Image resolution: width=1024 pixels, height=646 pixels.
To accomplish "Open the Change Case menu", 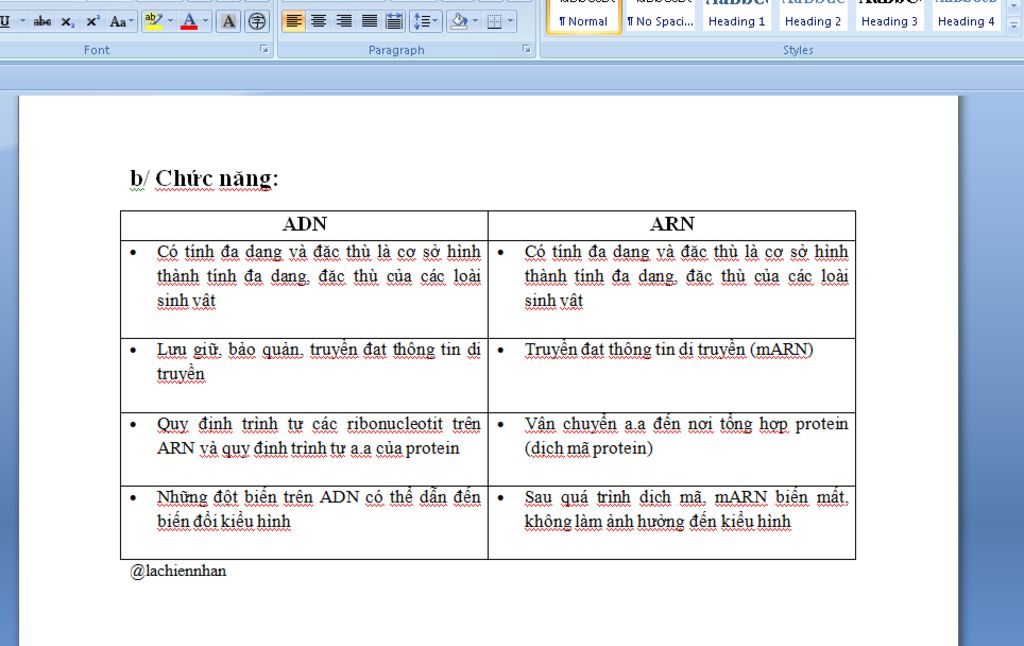I will point(121,22).
